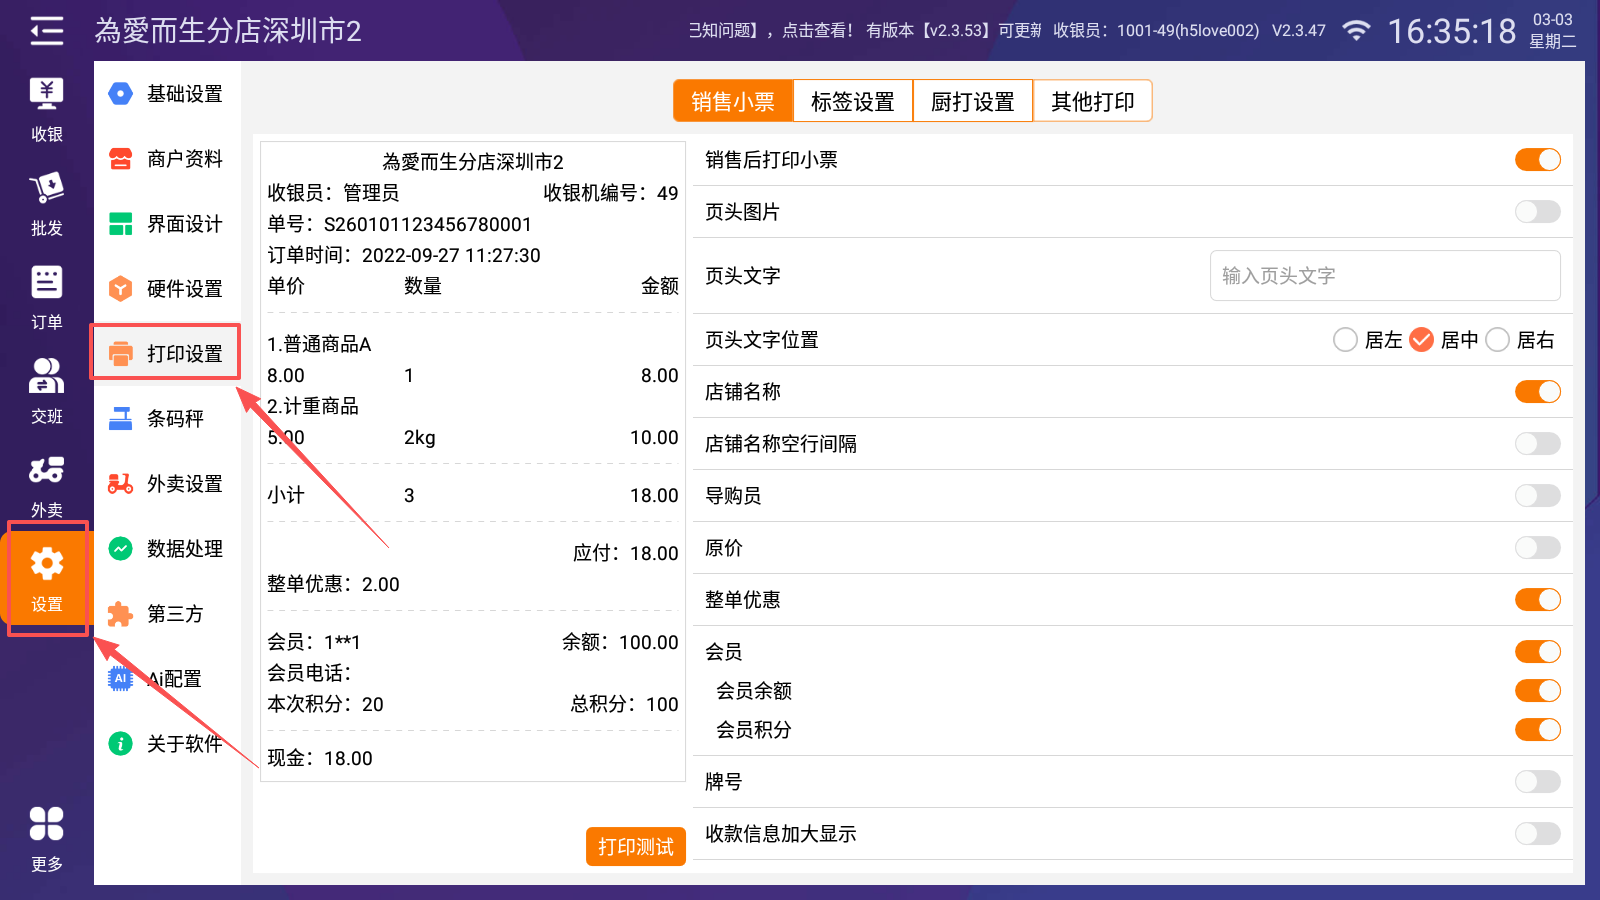
Task: Select the 居右 alignment radio button
Action: point(1497,340)
